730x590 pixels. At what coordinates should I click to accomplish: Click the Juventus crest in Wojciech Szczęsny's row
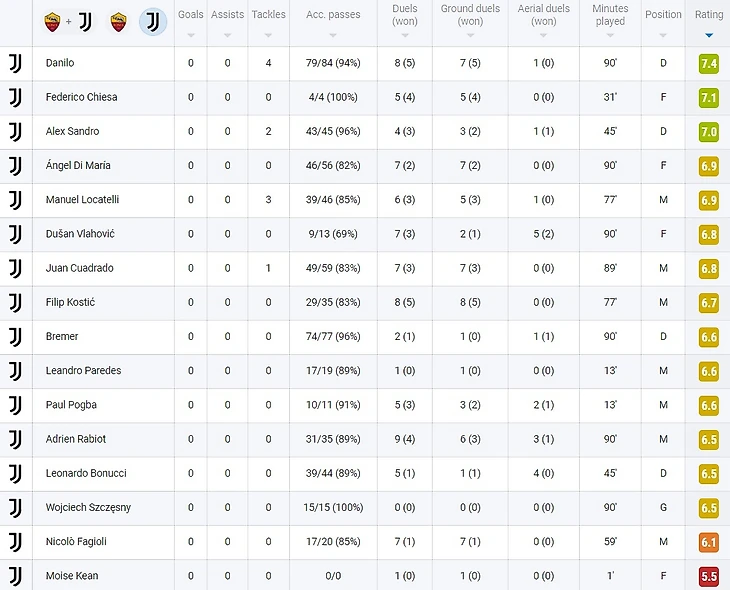[x=15, y=508]
